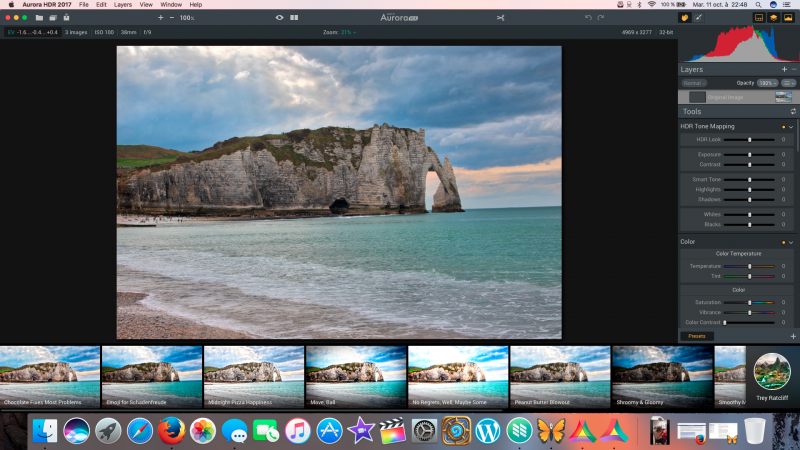Image resolution: width=800 pixels, height=450 pixels.
Task: Launch Firefox from the dock
Action: pos(171,431)
